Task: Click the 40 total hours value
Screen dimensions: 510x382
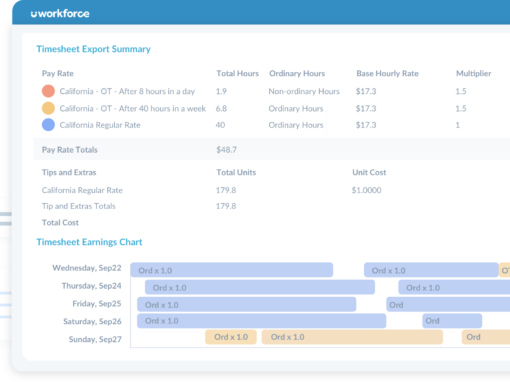Action: click(x=220, y=125)
